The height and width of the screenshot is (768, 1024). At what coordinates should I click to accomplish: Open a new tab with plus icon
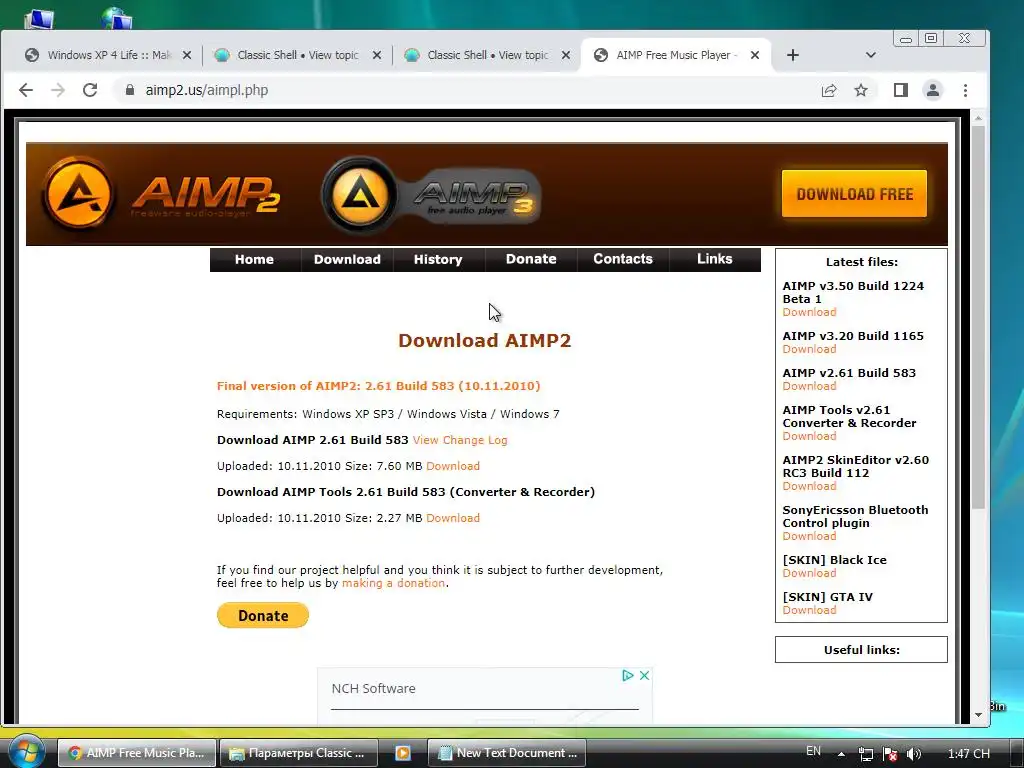[793, 55]
